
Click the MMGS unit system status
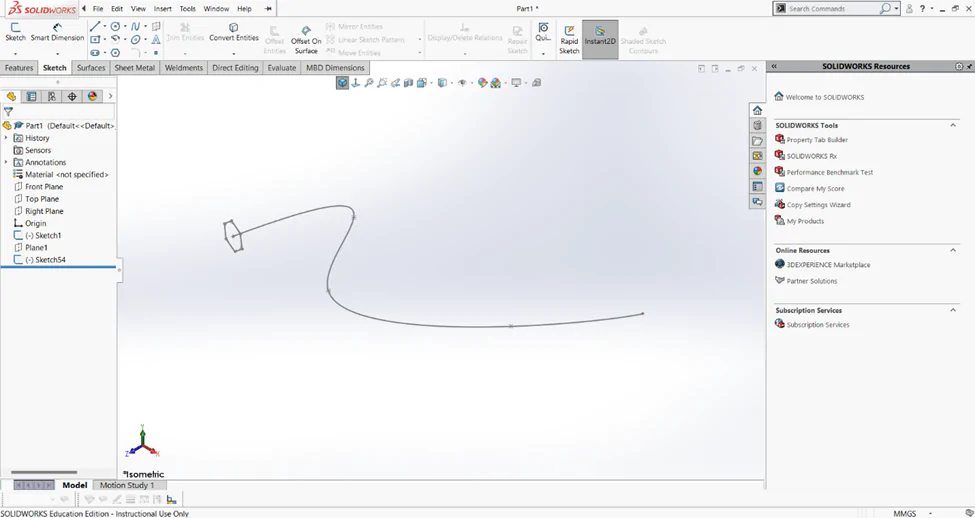(x=905, y=514)
